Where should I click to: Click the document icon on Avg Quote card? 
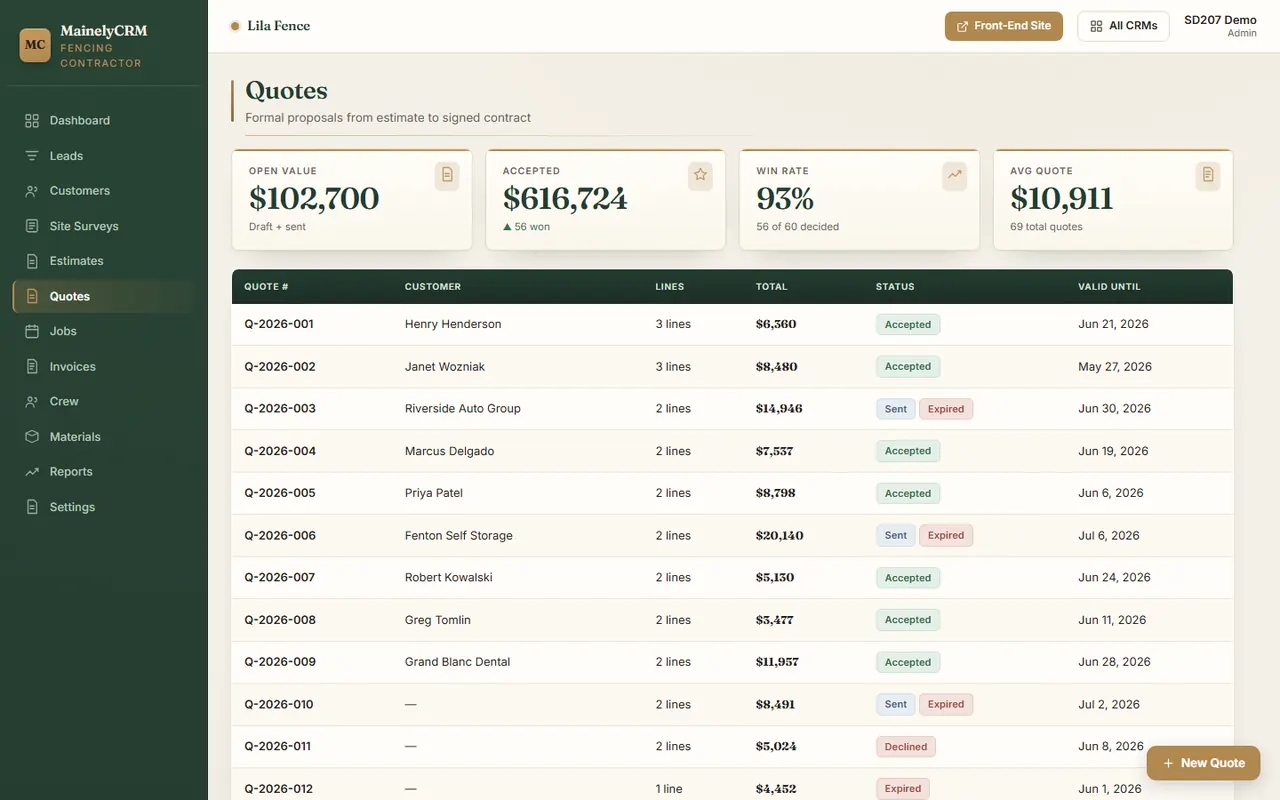coord(1208,175)
